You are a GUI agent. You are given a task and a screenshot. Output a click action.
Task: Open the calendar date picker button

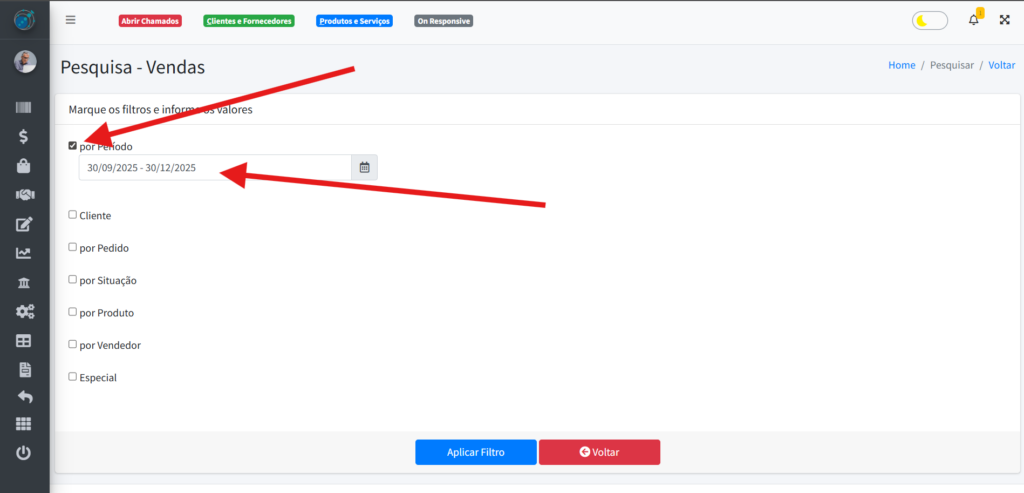point(364,168)
